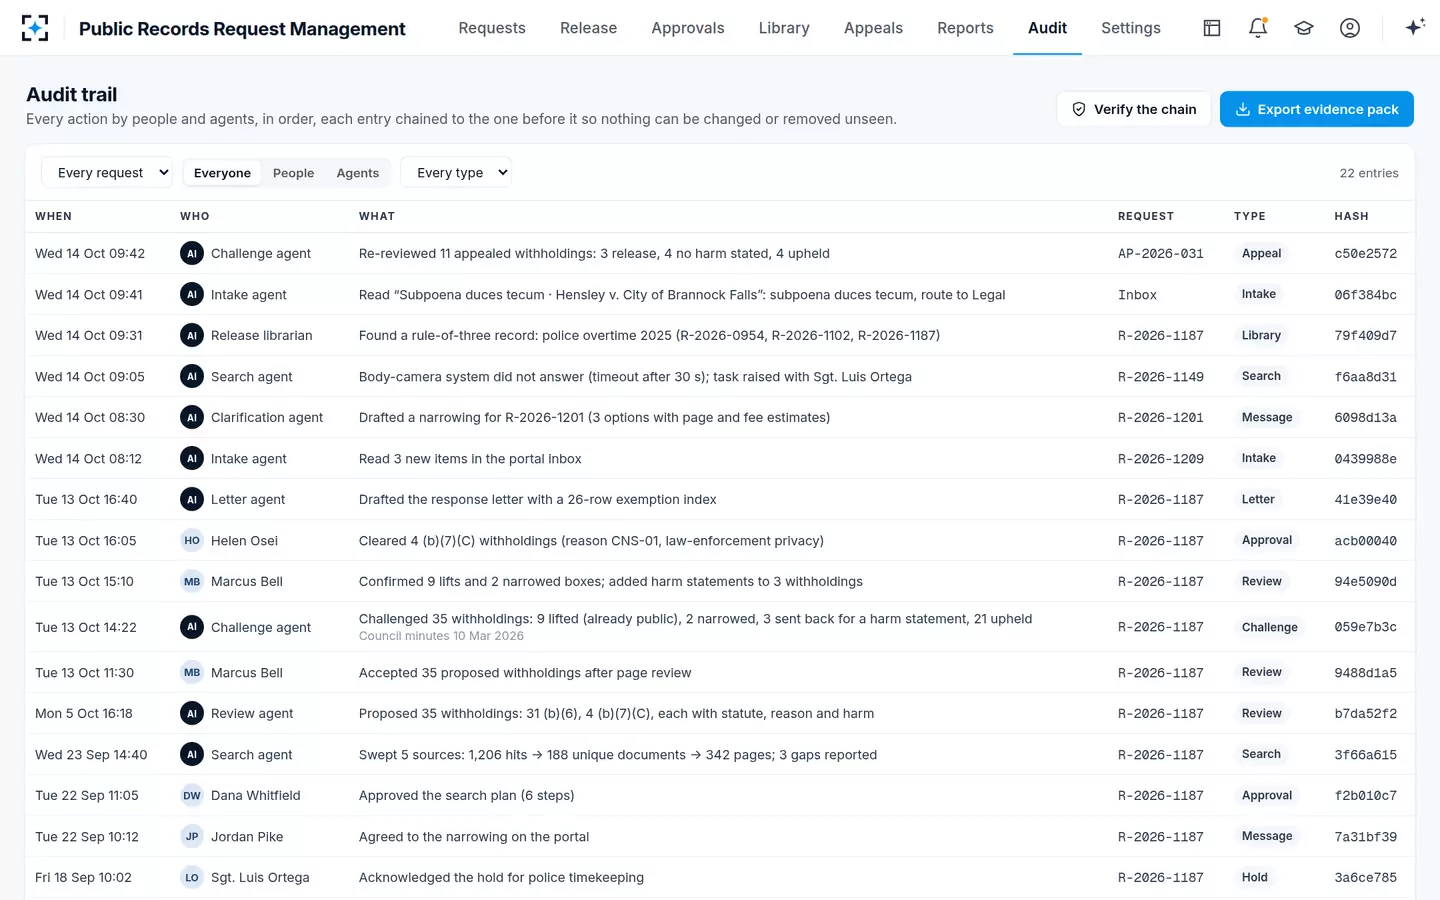Click Council minutes 10 Mar 2026 note
1440x900 pixels.
(441, 636)
